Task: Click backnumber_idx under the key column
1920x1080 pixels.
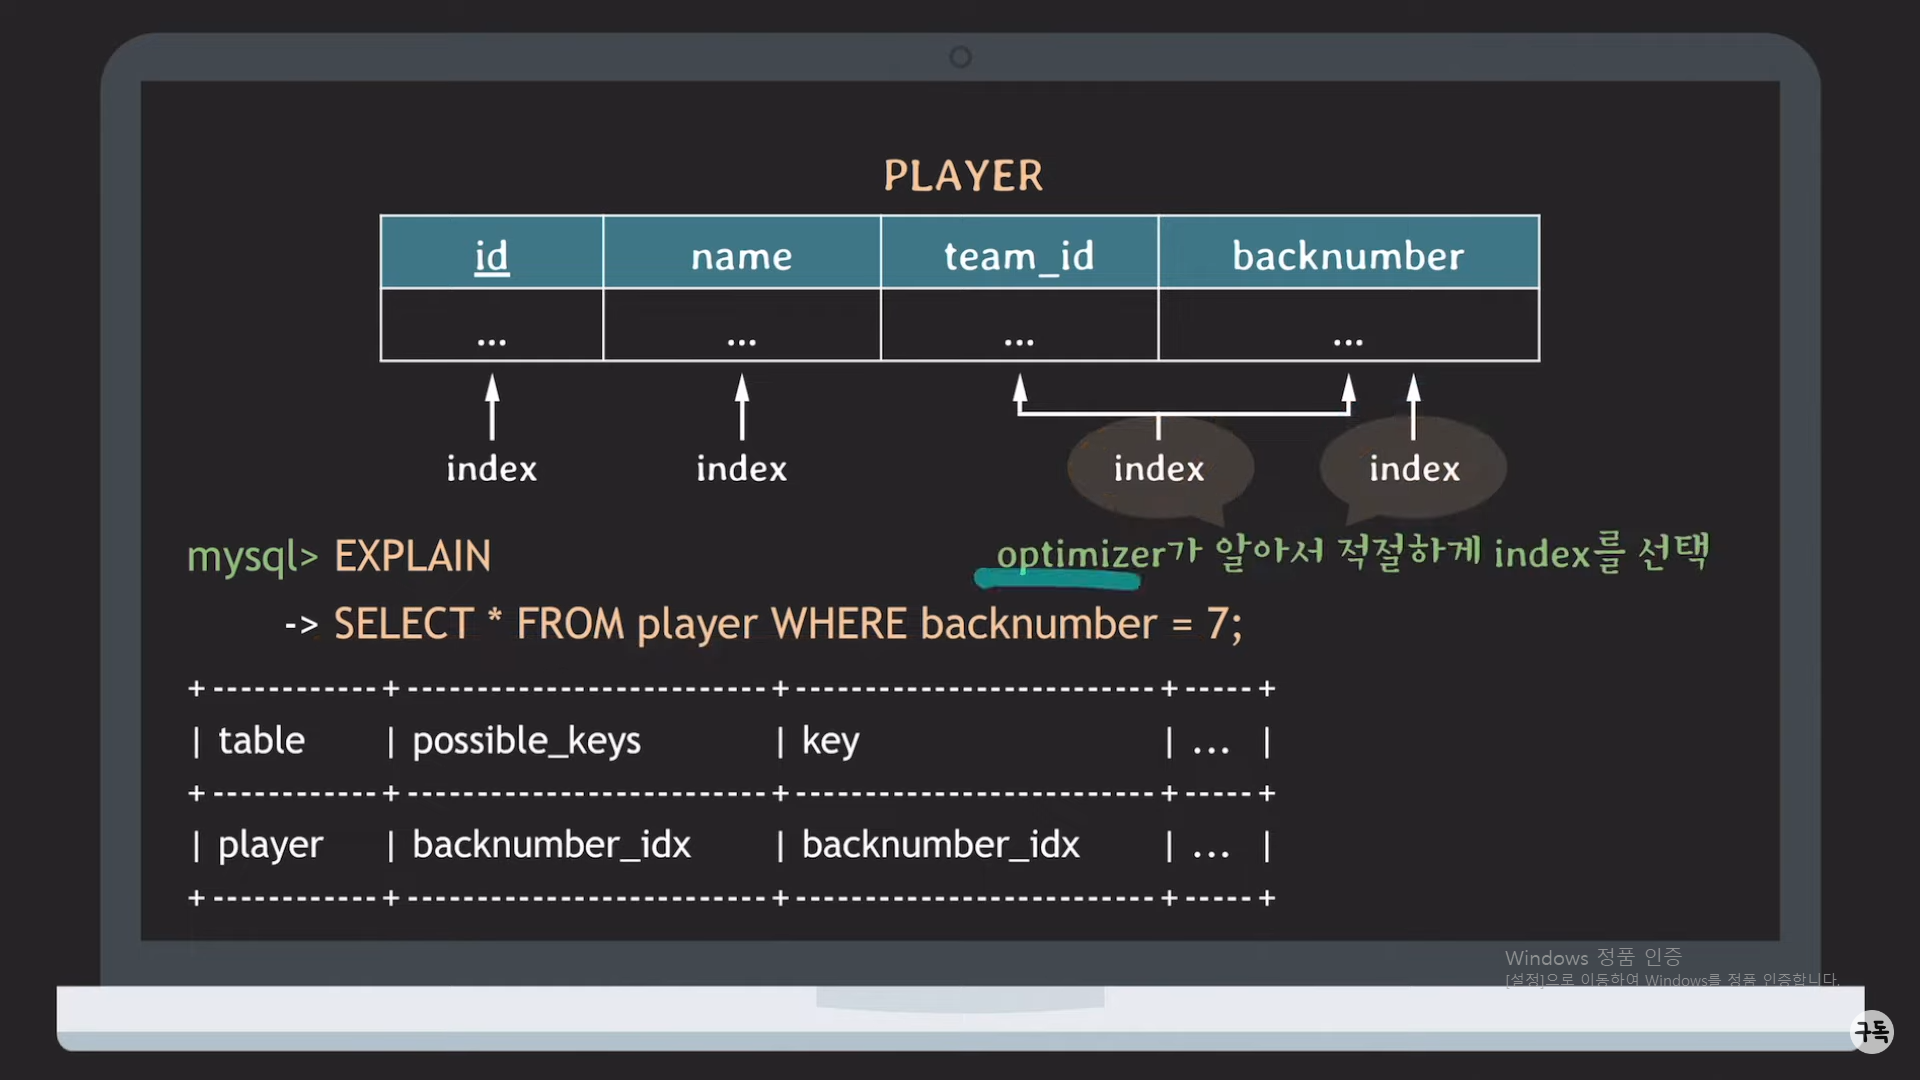Action: click(x=940, y=845)
